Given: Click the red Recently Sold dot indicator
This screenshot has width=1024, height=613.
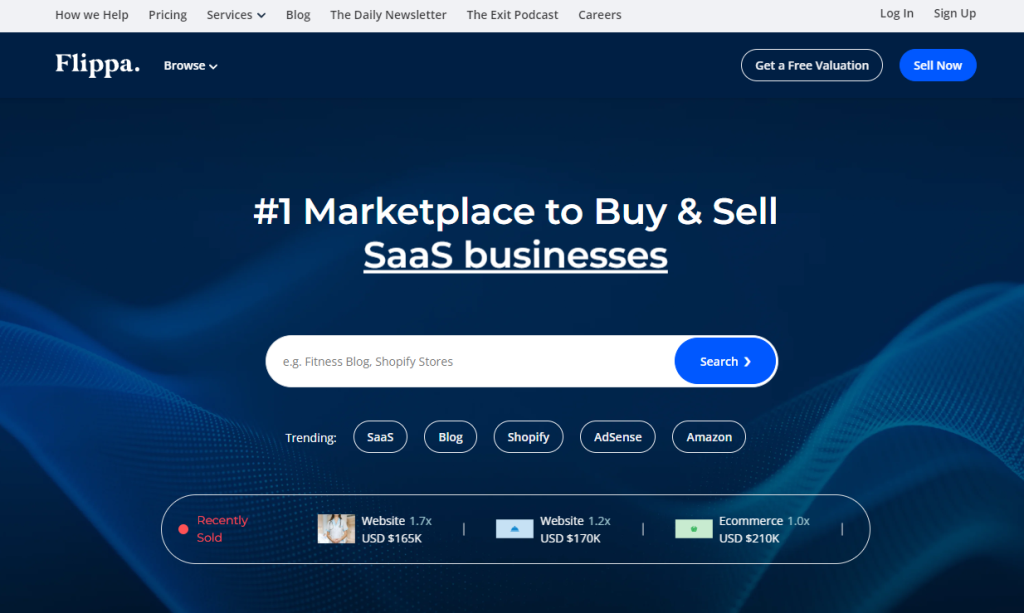Looking at the screenshot, I should tap(184, 529).
